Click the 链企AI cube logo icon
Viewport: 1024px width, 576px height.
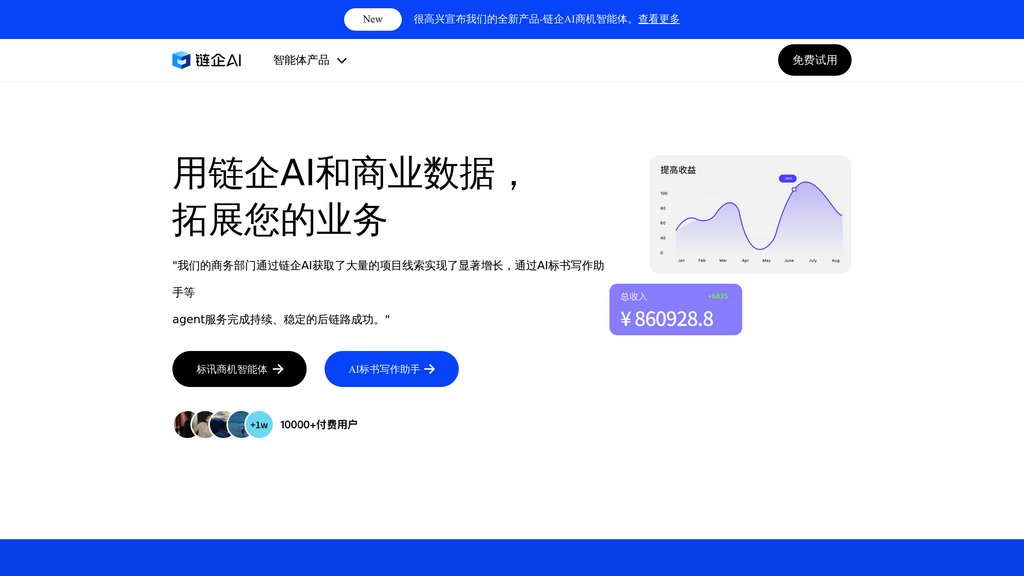[181, 60]
